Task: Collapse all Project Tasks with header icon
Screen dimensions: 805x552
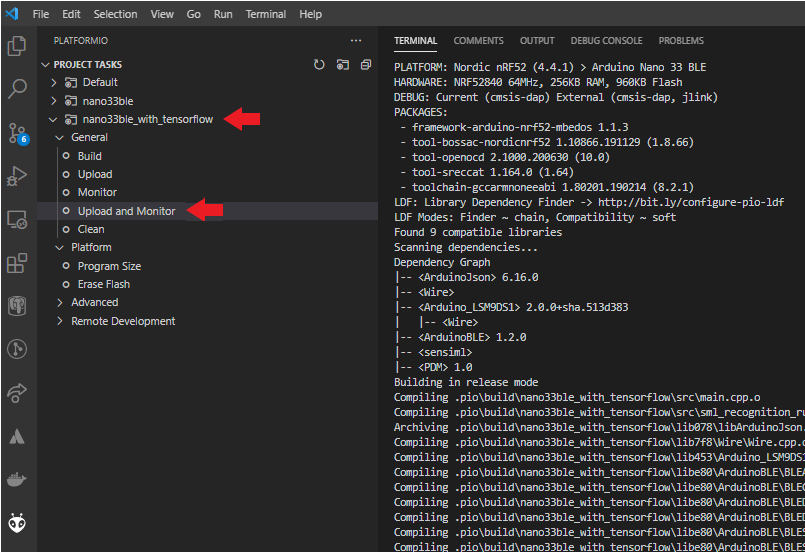Action: pos(365,64)
